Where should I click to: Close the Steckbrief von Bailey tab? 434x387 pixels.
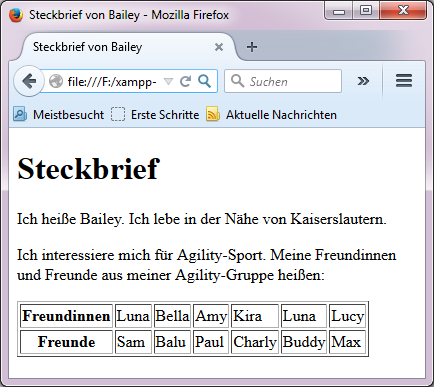(219, 47)
